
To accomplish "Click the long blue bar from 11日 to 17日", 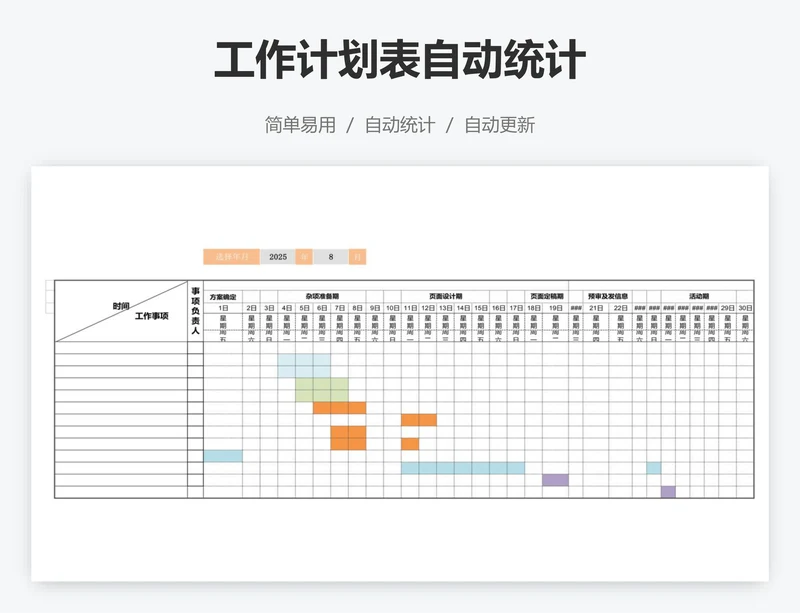I will click(463, 468).
